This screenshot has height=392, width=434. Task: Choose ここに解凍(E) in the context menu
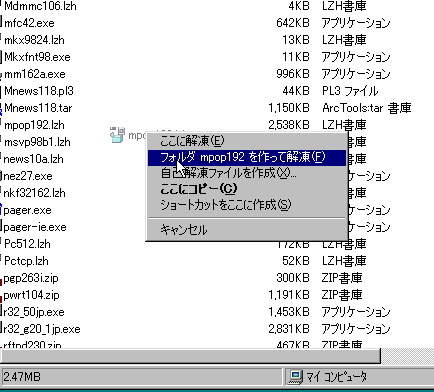tap(247, 141)
